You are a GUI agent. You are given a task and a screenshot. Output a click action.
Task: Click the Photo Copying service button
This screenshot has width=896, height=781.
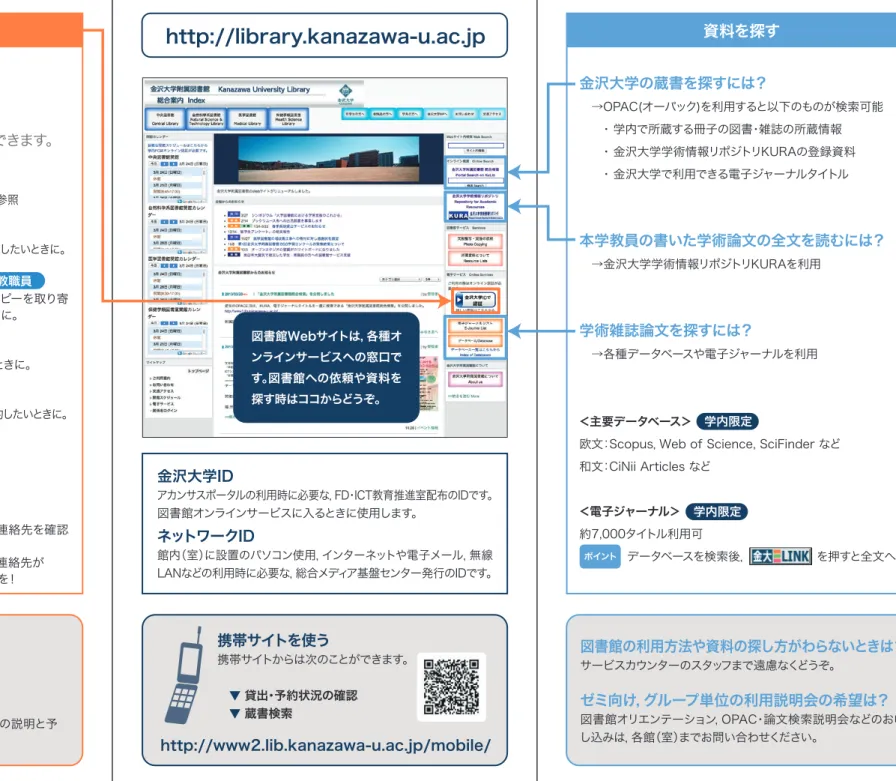(x=475, y=241)
